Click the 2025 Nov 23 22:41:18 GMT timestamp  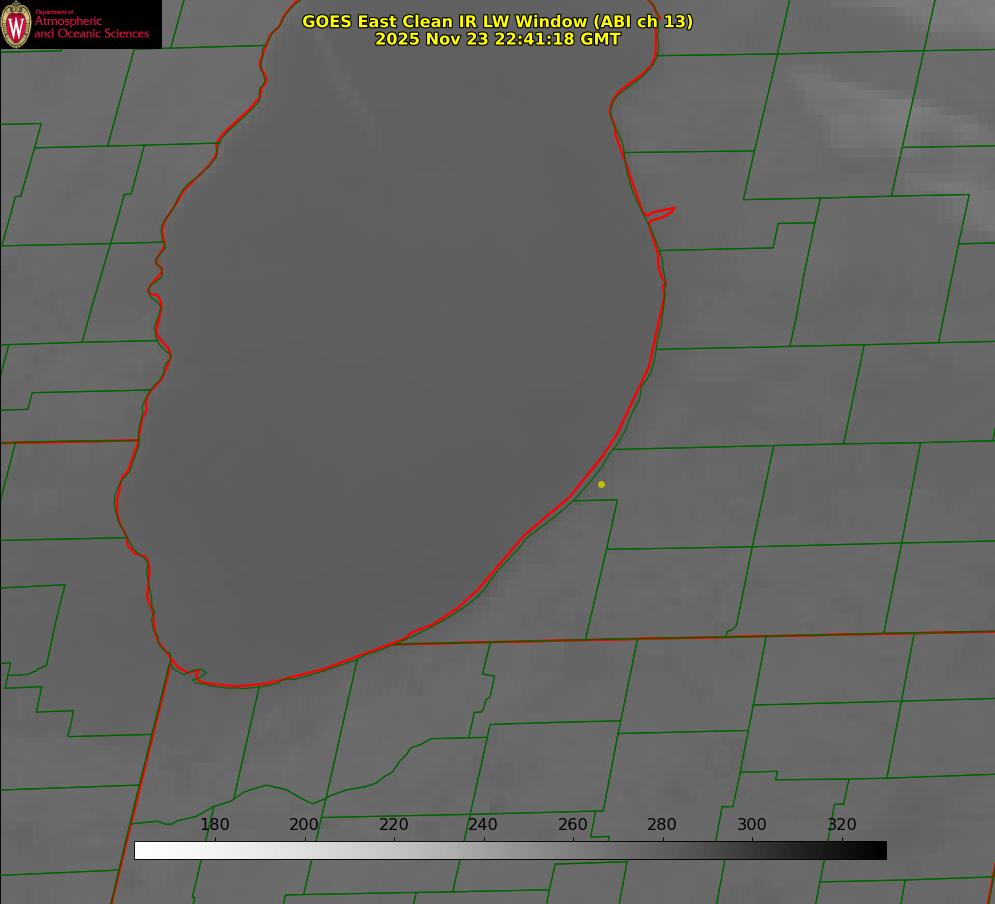point(498,39)
